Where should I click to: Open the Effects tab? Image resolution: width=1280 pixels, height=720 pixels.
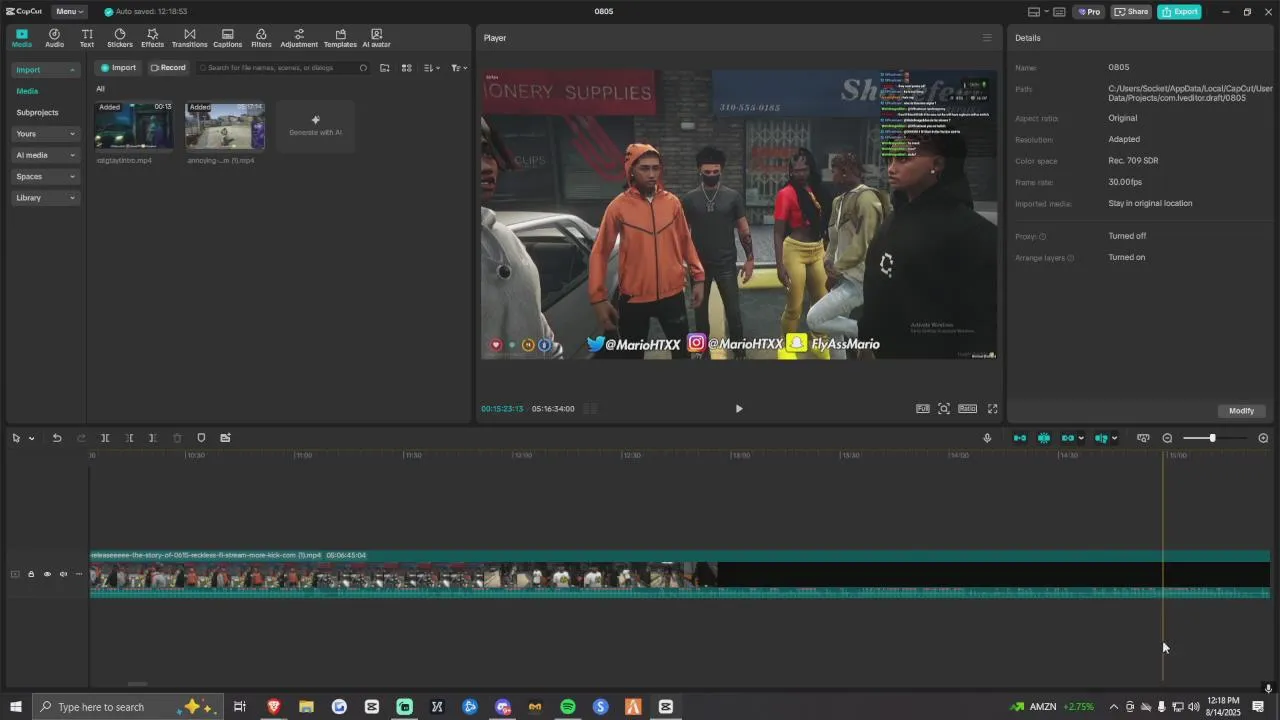coord(152,38)
